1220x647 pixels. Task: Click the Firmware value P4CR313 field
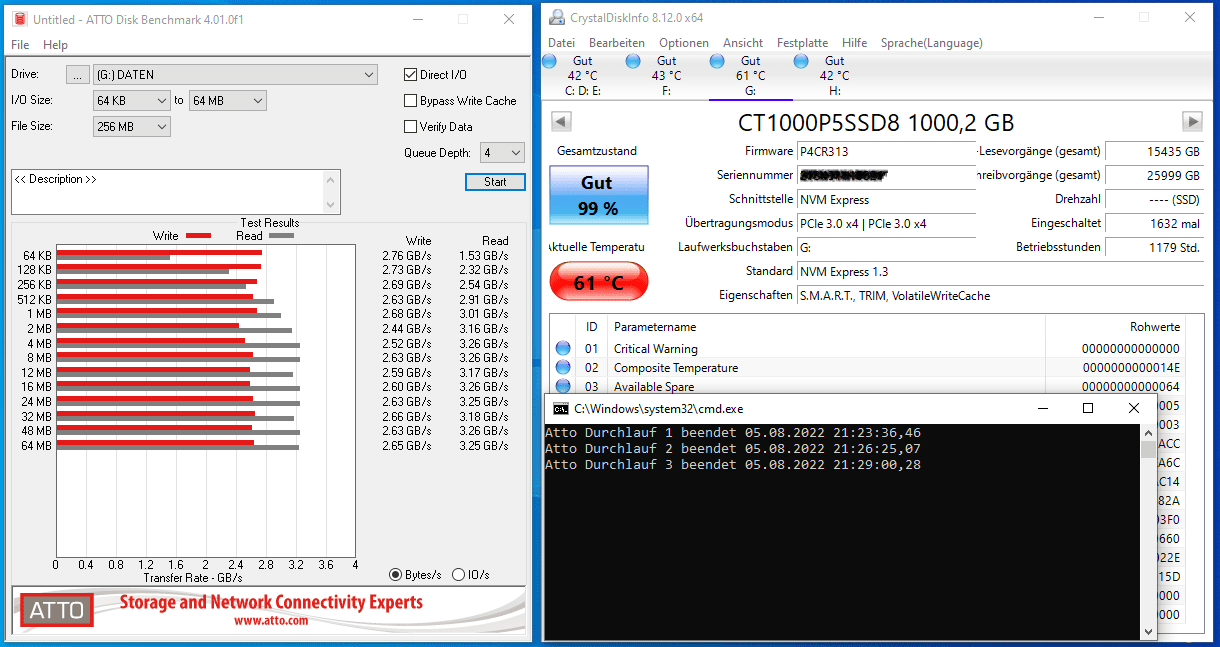(x=886, y=151)
